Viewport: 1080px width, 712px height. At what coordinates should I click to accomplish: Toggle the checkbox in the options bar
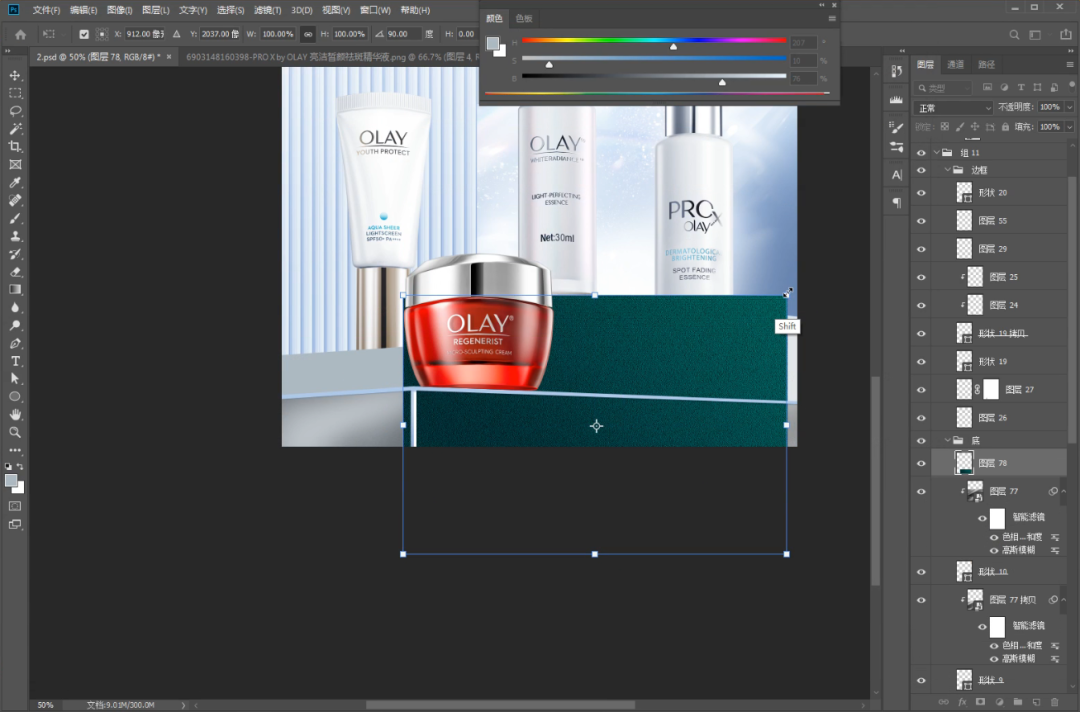[x=84, y=34]
